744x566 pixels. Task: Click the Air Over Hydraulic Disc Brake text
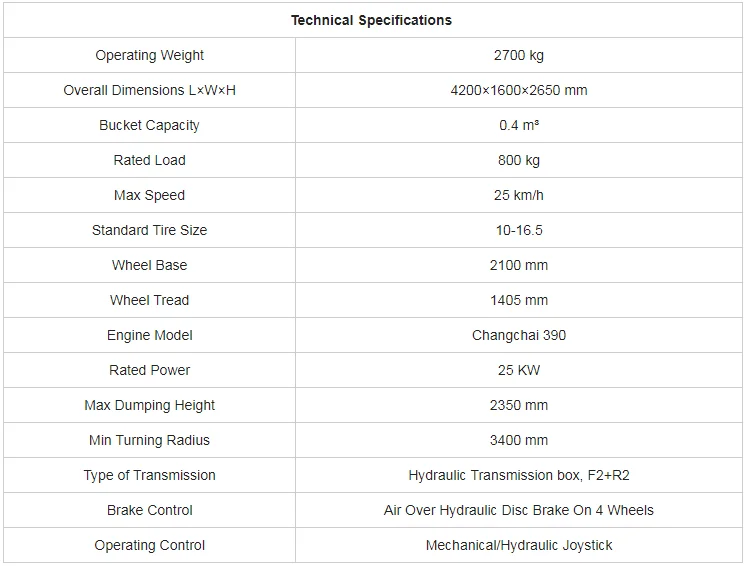(x=519, y=510)
